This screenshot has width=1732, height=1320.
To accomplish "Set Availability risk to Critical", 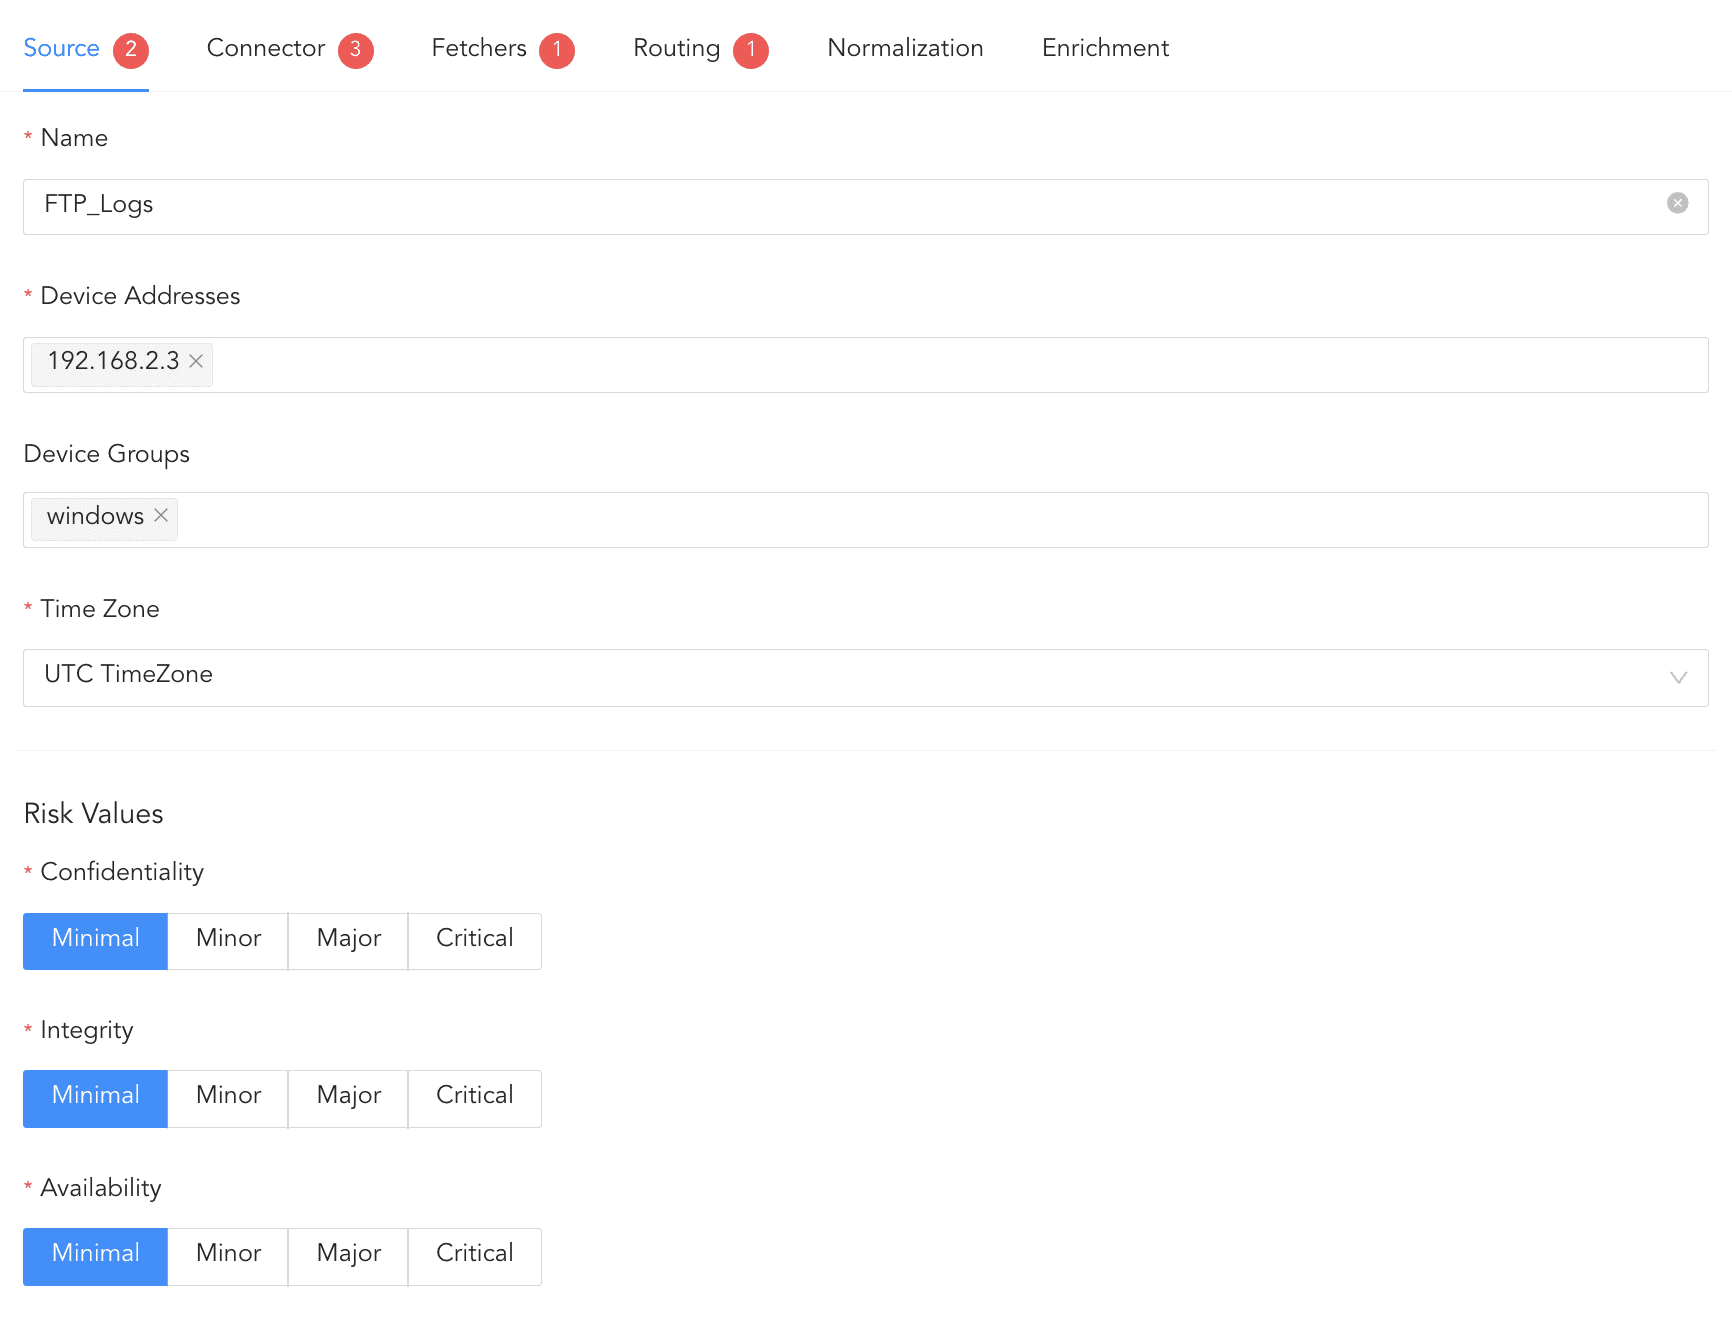I will [474, 1255].
